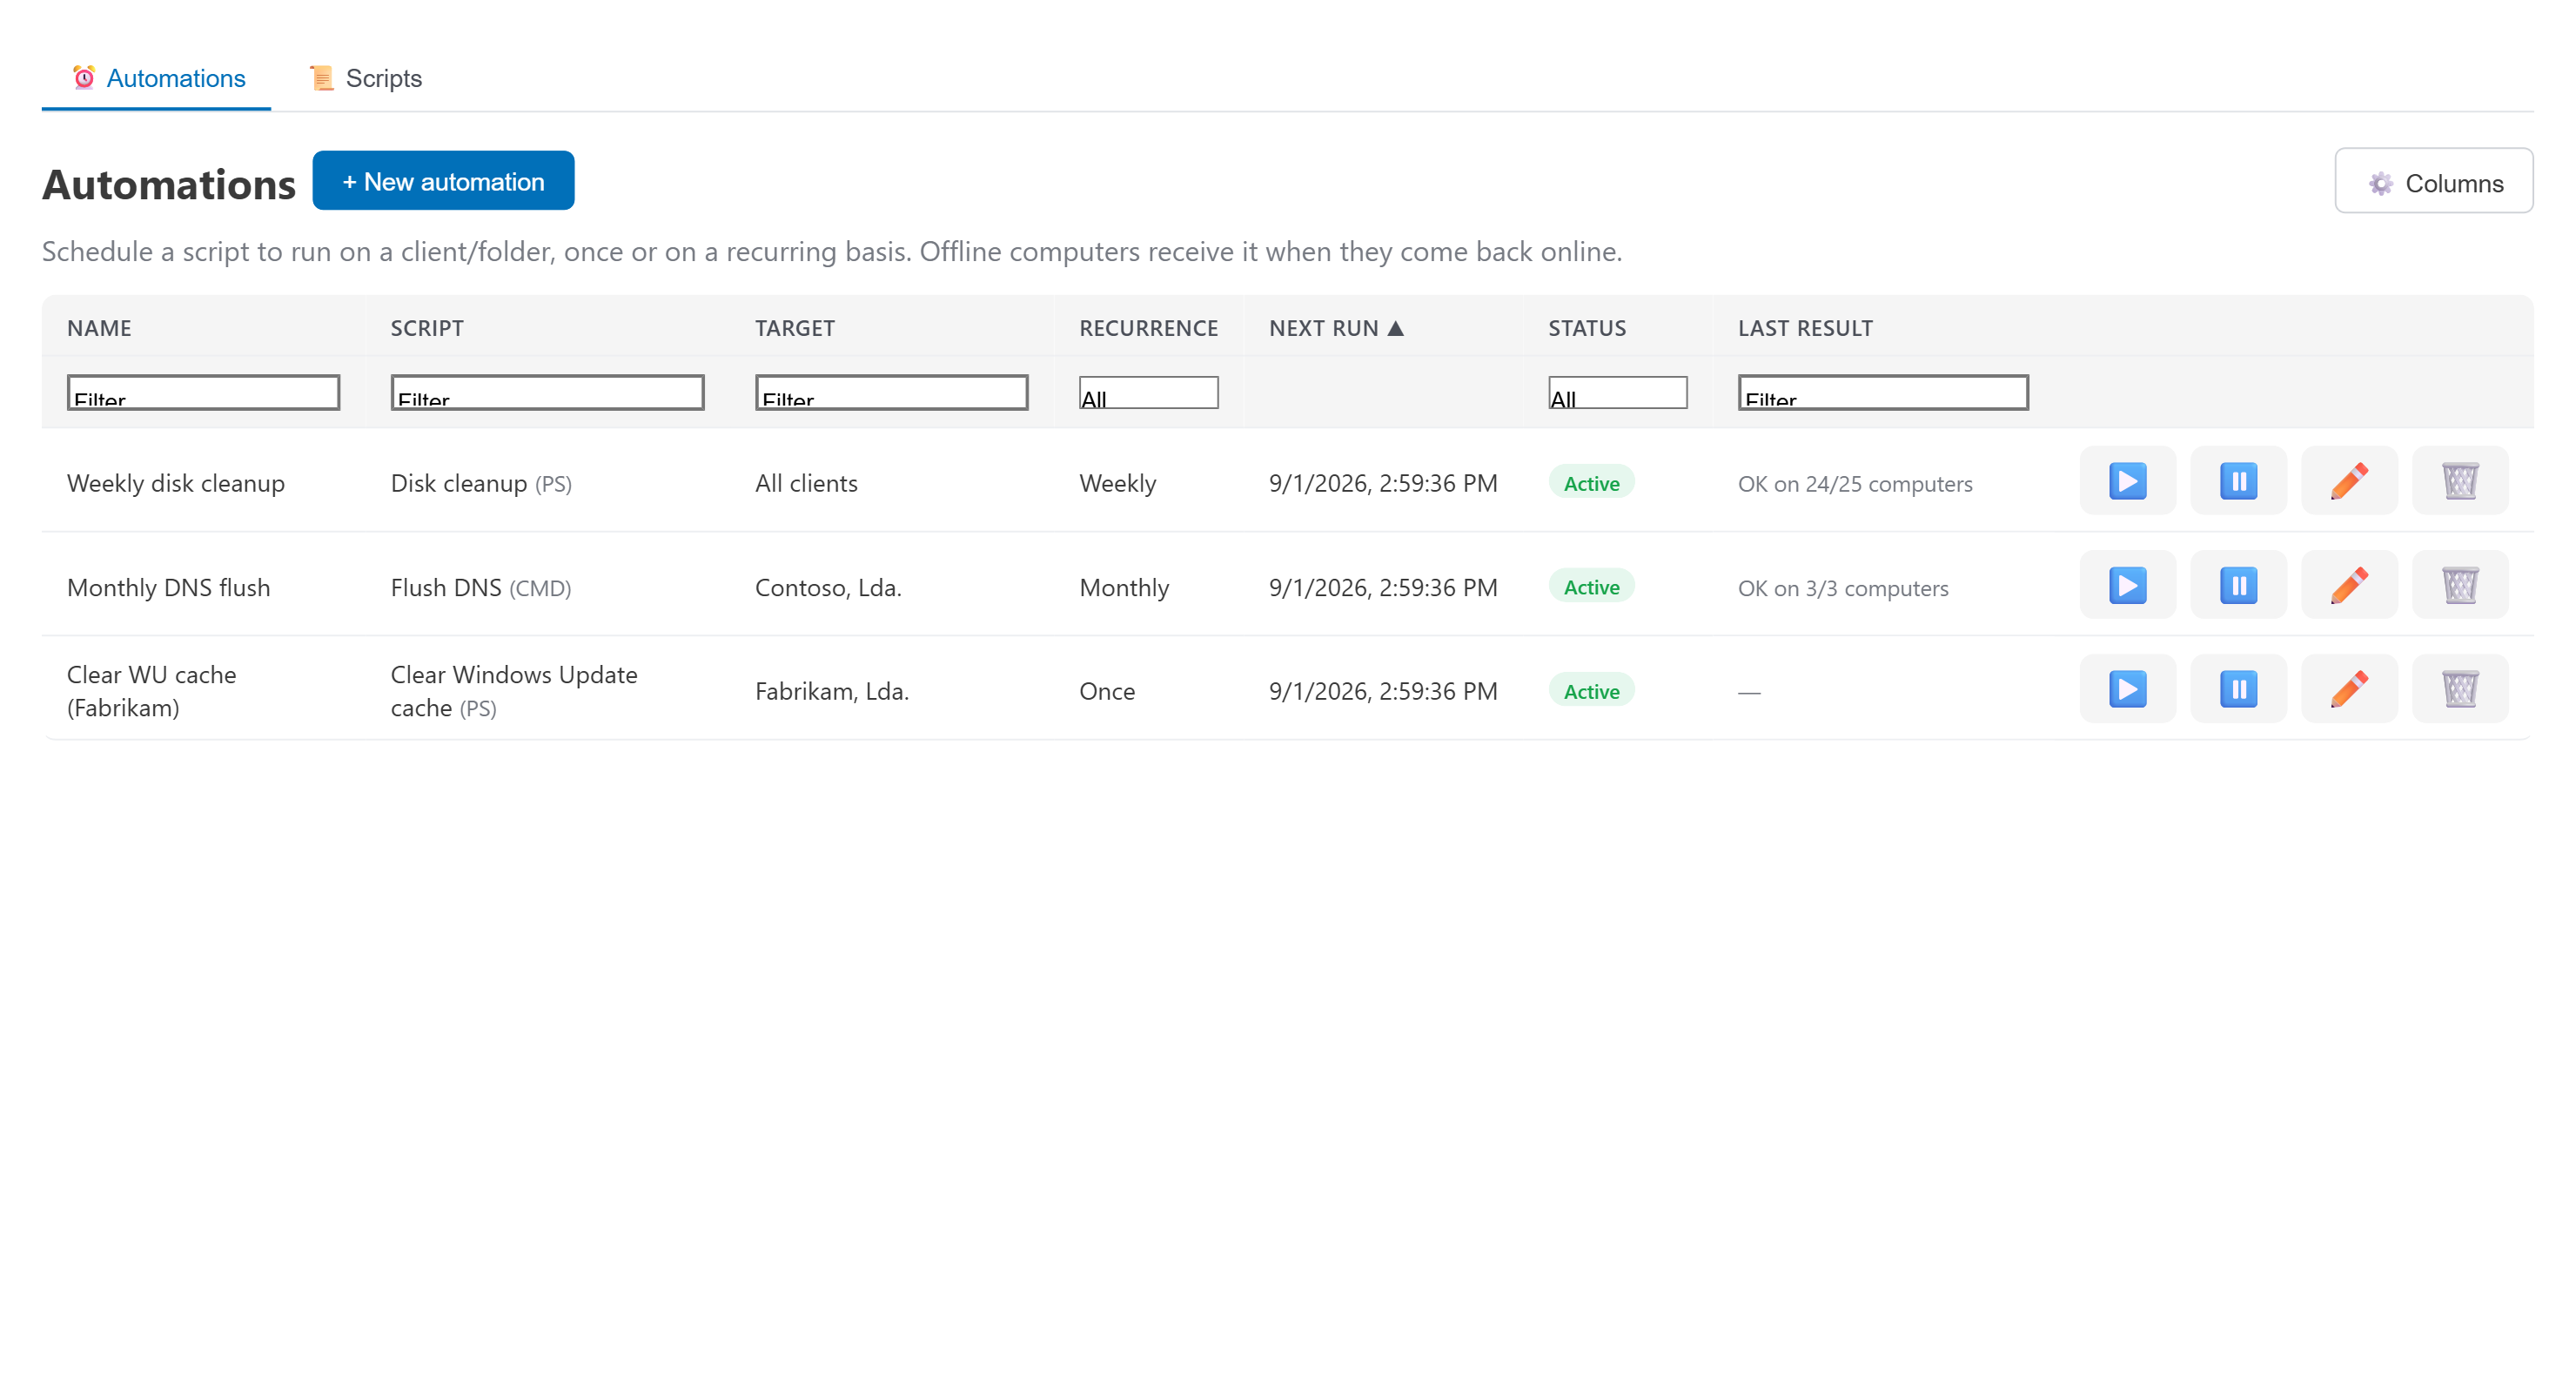Open the Columns settings button
This screenshot has height=1396, width=2576.
[x=2433, y=182]
